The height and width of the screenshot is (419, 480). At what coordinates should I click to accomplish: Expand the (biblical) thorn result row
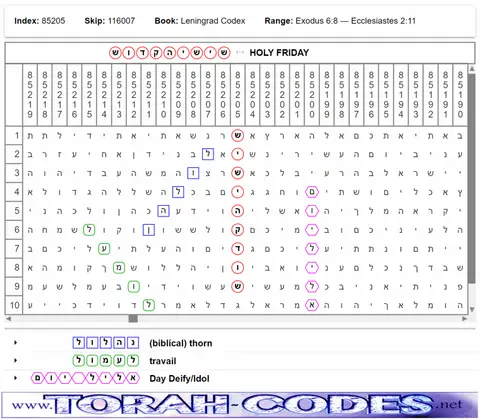click(x=15, y=343)
